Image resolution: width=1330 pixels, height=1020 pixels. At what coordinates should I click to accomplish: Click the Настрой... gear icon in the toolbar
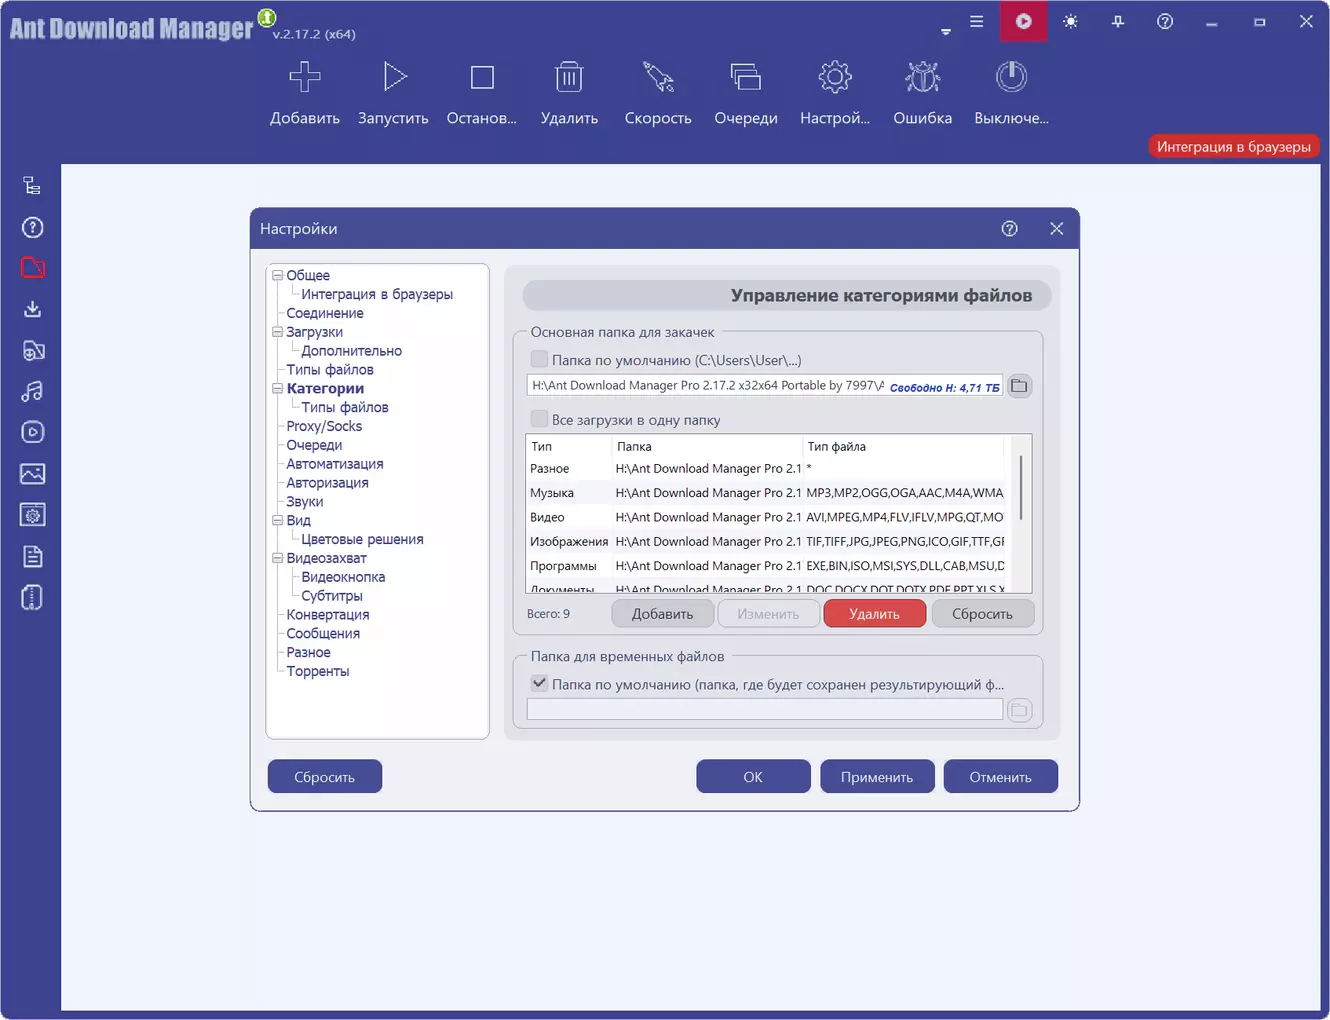pyautogui.click(x=835, y=77)
